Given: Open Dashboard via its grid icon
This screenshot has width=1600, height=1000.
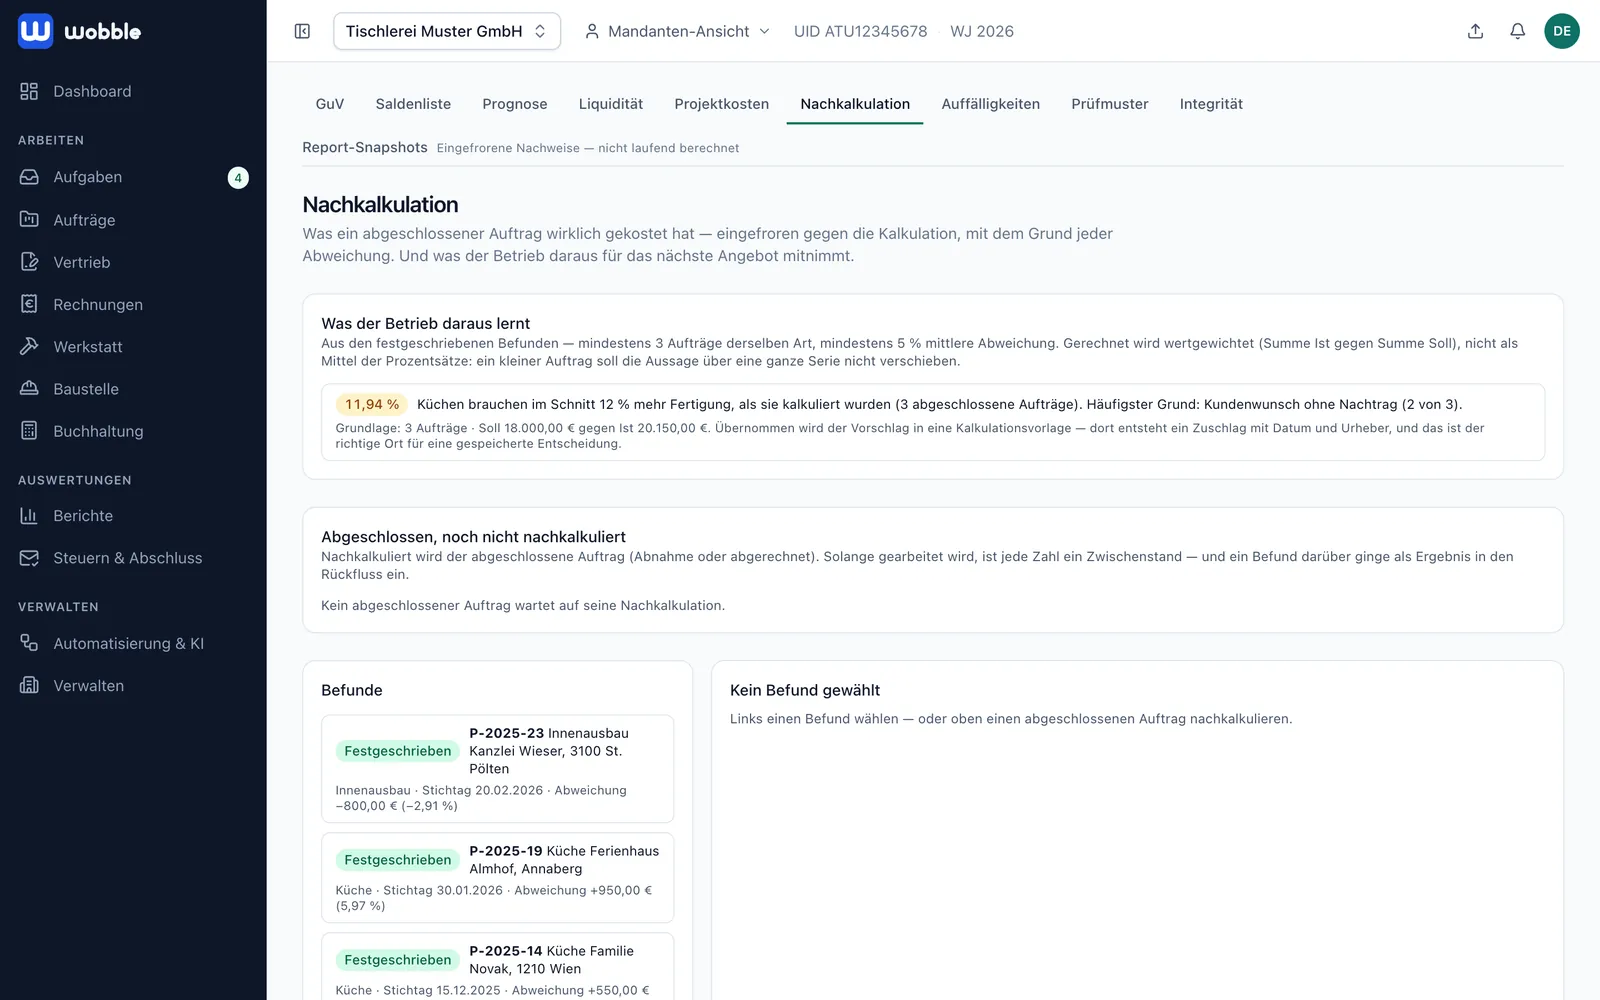Looking at the screenshot, I should (x=29, y=91).
